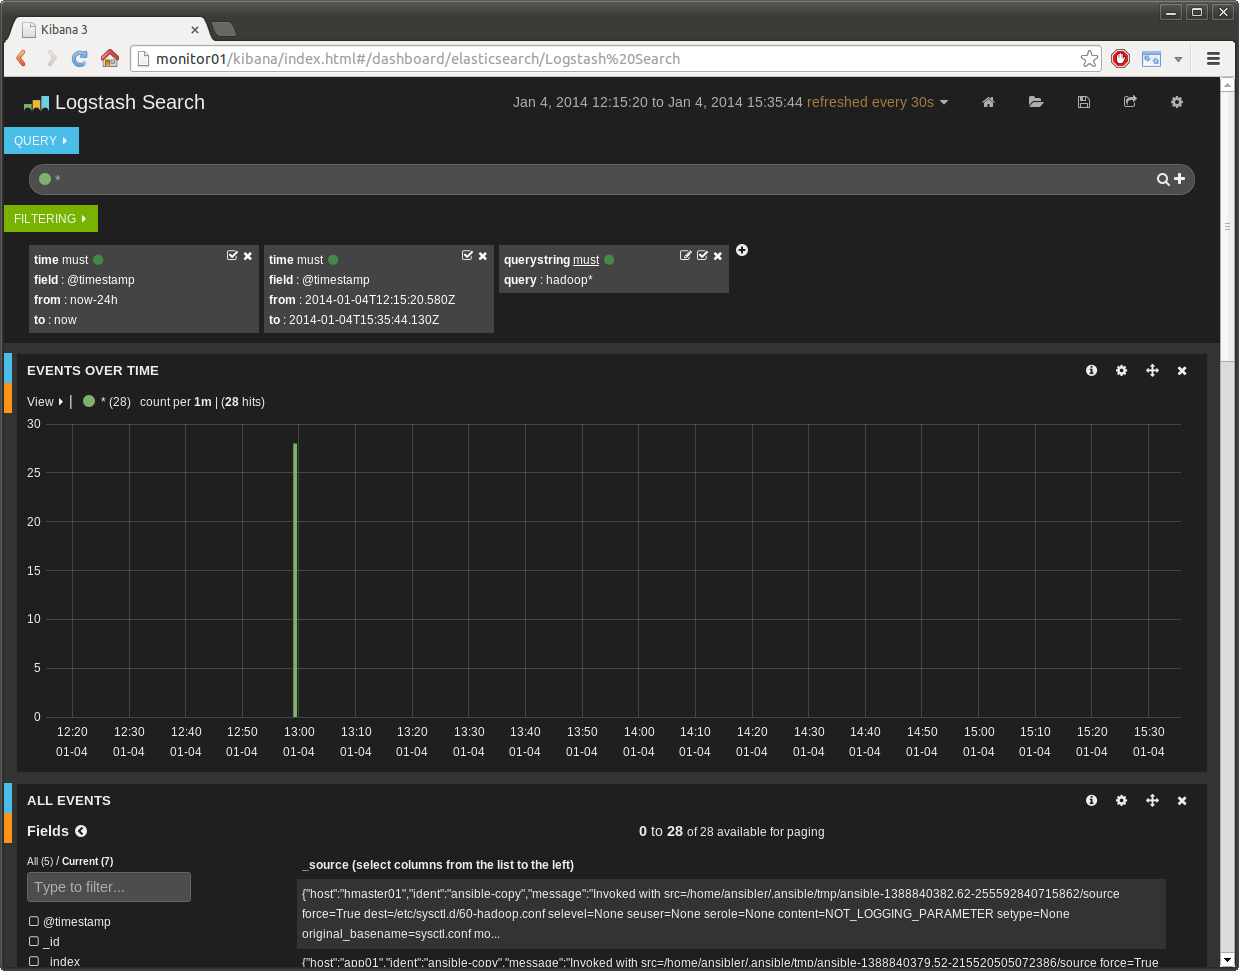Add another query with the plus icon

(1179, 179)
